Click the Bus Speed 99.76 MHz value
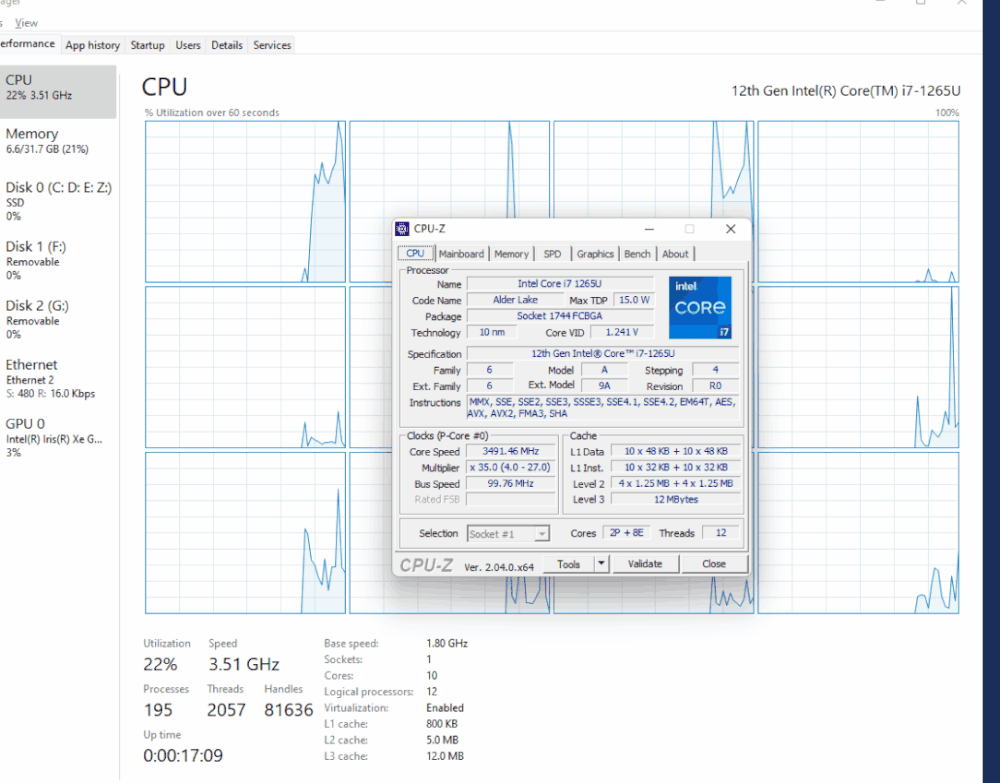 coord(511,483)
